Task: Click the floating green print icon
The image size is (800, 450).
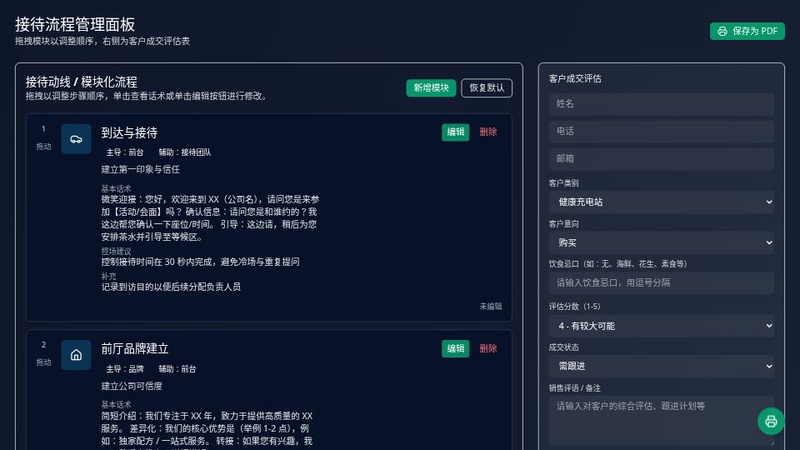Action: pyautogui.click(x=770, y=421)
